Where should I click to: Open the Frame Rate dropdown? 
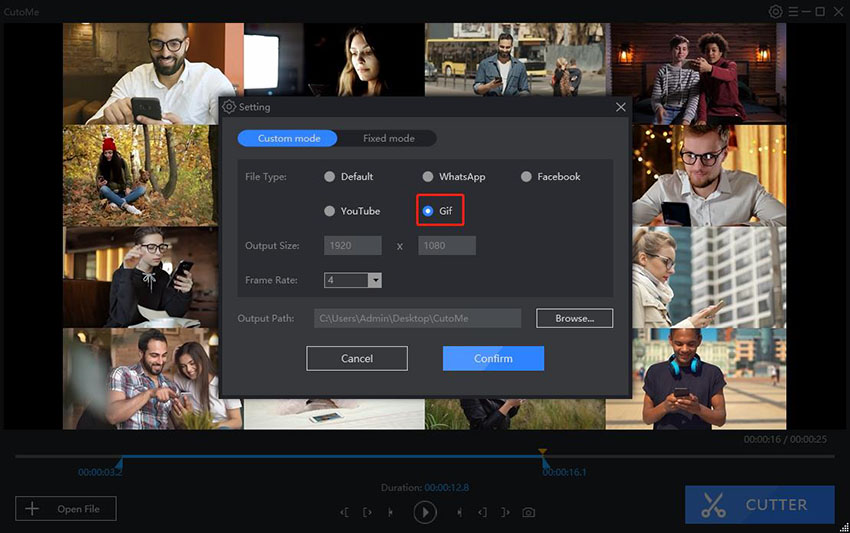click(375, 280)
